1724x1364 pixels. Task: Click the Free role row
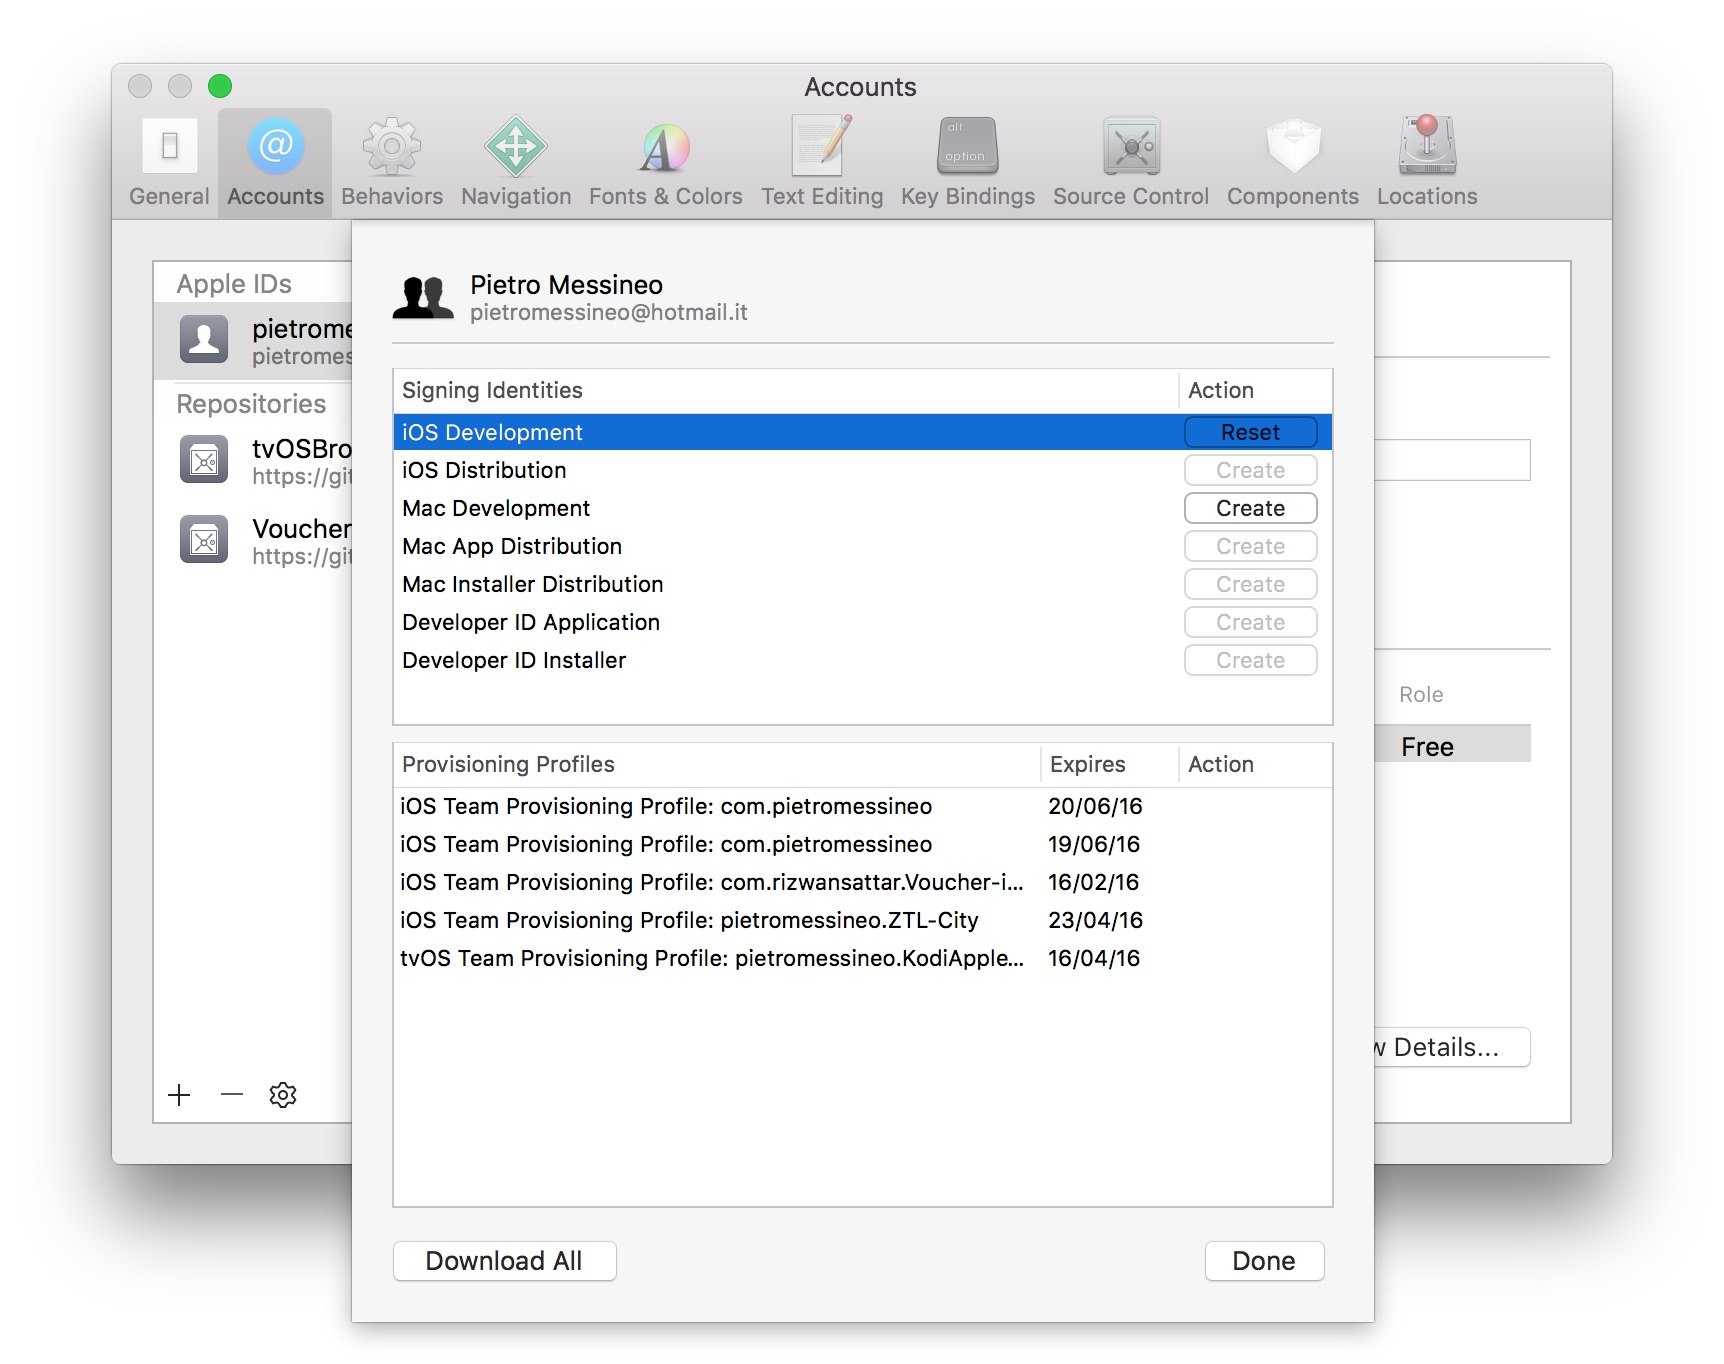[1452, 746]
